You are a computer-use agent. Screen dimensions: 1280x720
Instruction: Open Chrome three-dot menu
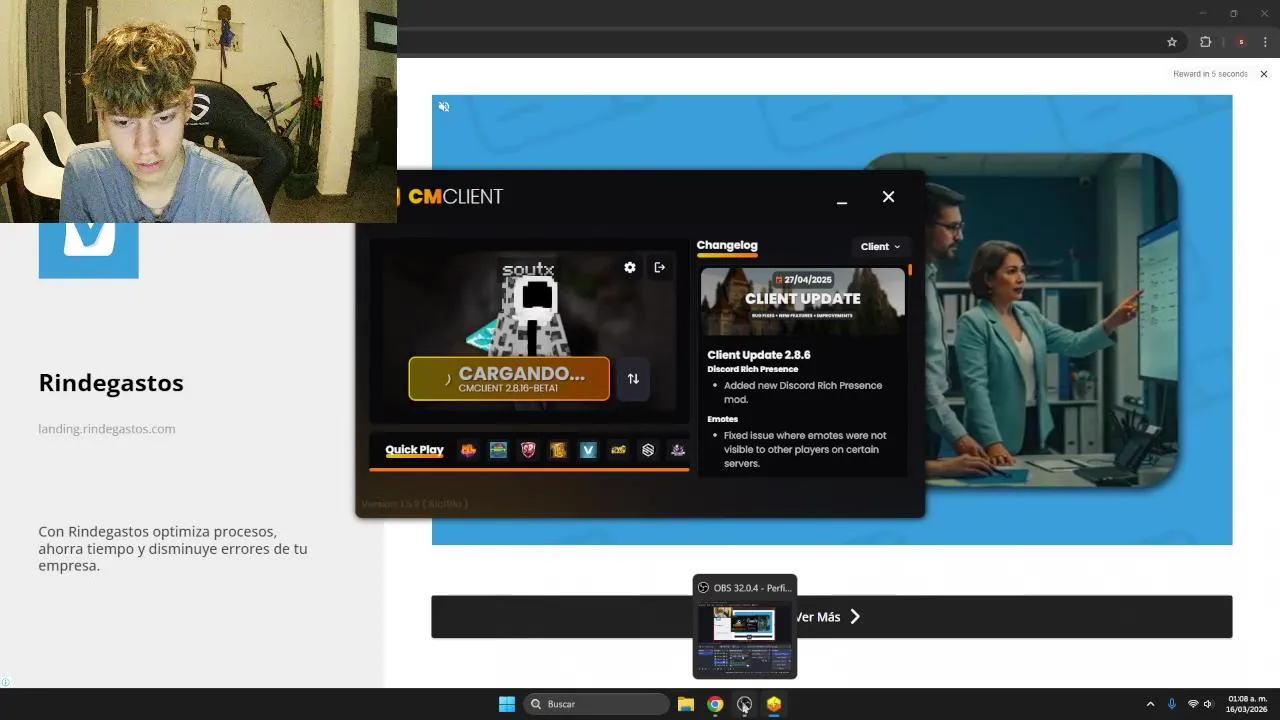pyautogui.click(x=1265, y=42)
